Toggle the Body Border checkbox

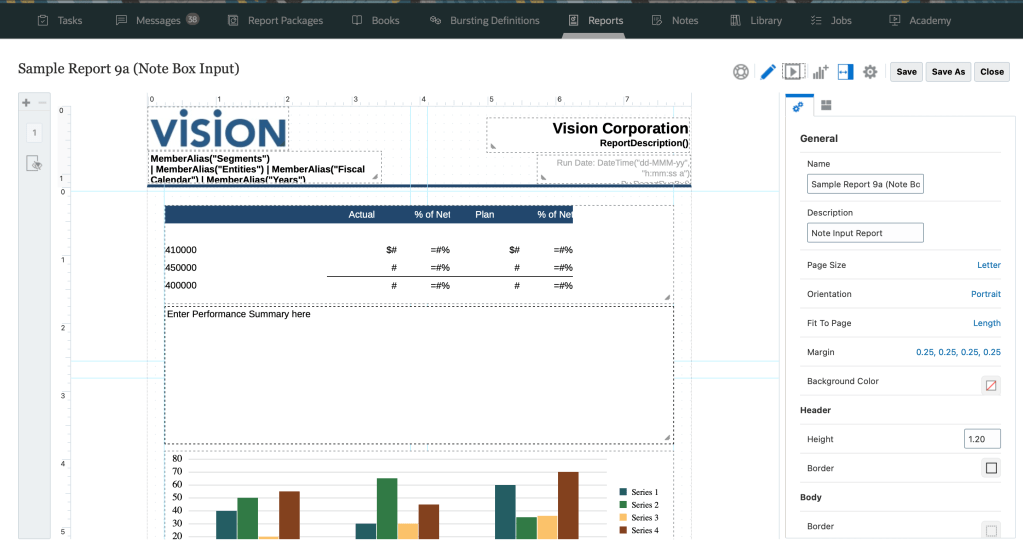pyautogui.click(x=991, y=530)
